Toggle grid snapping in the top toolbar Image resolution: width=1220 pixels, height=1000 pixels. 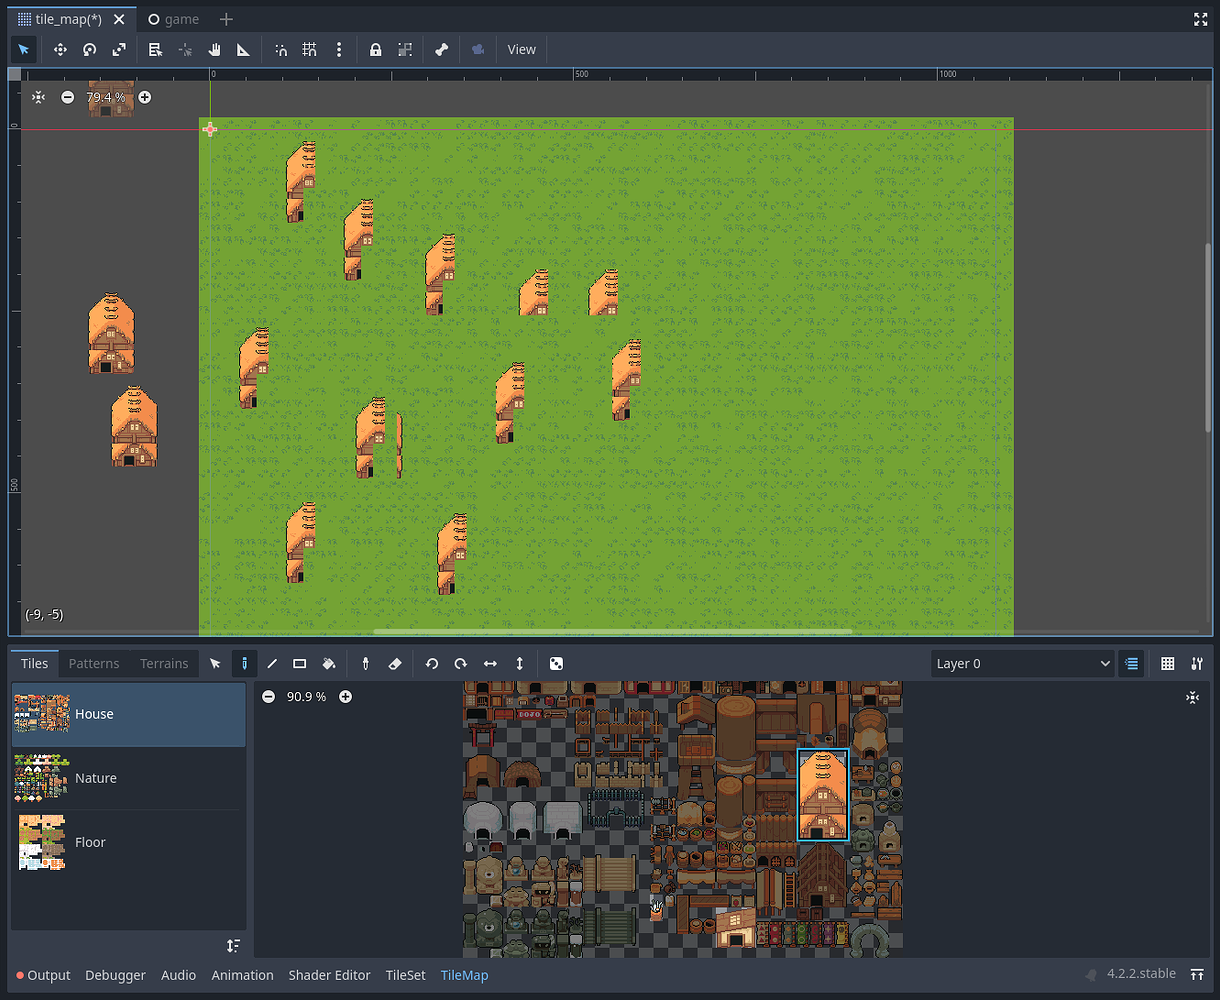309,49
